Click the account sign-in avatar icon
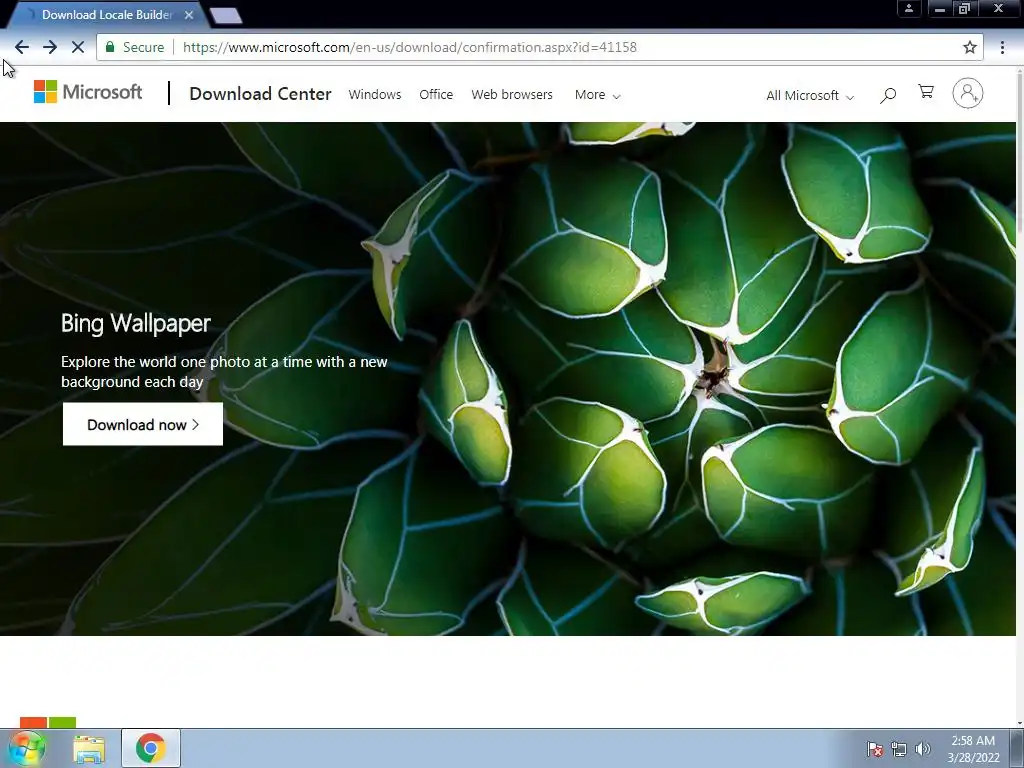1024x768 pixels. click(x=968, y=93)
